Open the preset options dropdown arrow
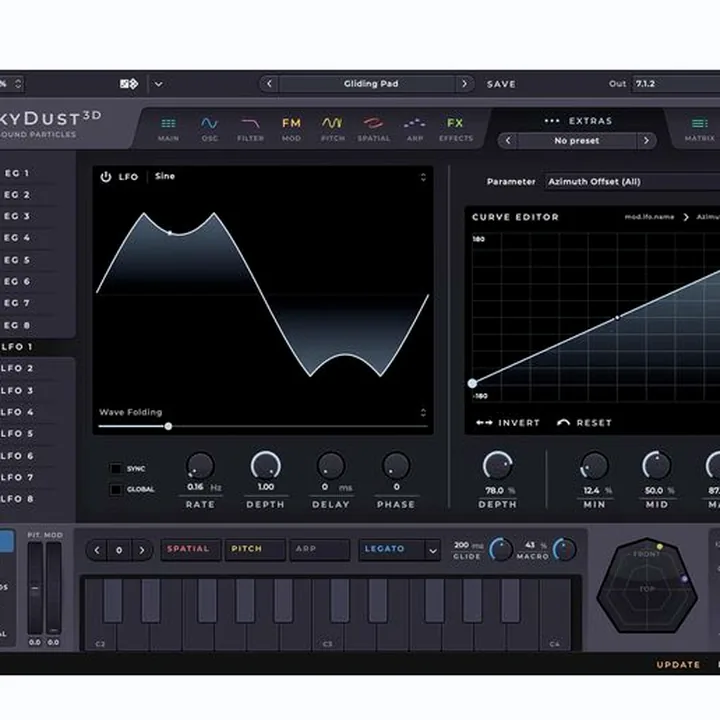Image resolution: width=720 pixels, height=720 pixels. (158, 84)
